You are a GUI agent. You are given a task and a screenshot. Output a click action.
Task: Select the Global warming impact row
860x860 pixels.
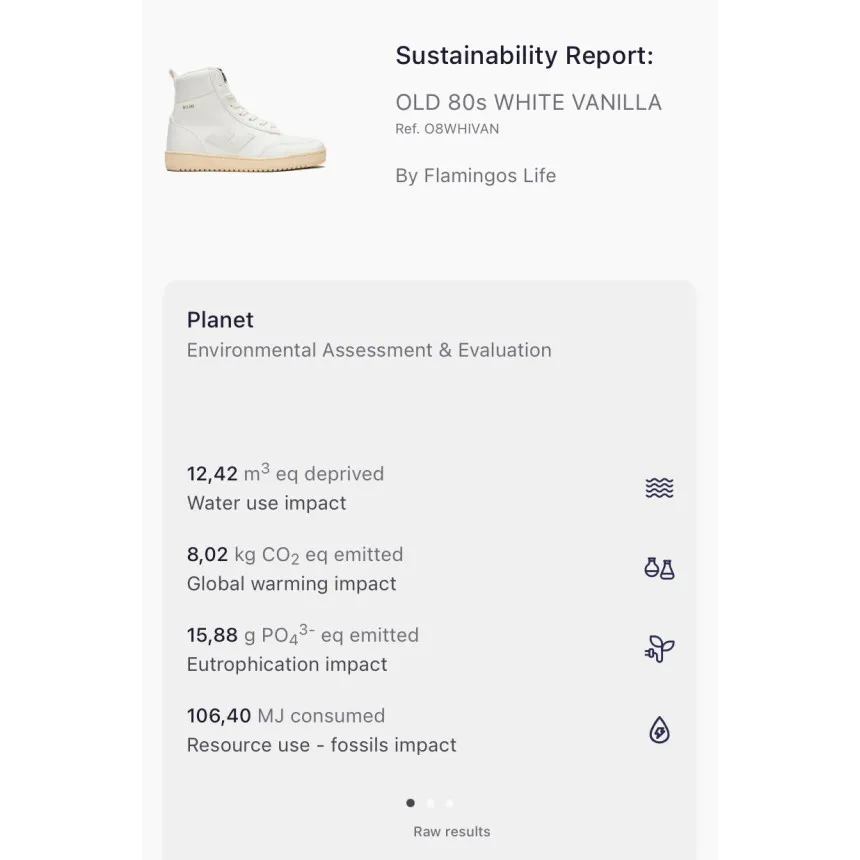[430, 569]
